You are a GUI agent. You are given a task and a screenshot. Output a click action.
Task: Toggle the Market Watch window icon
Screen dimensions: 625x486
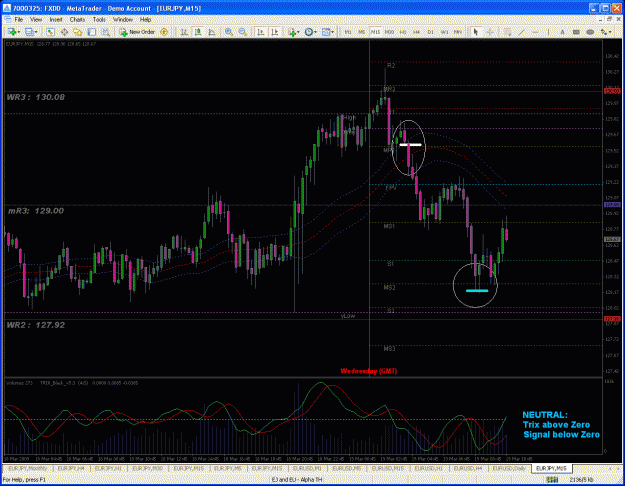tap(50, 32)
